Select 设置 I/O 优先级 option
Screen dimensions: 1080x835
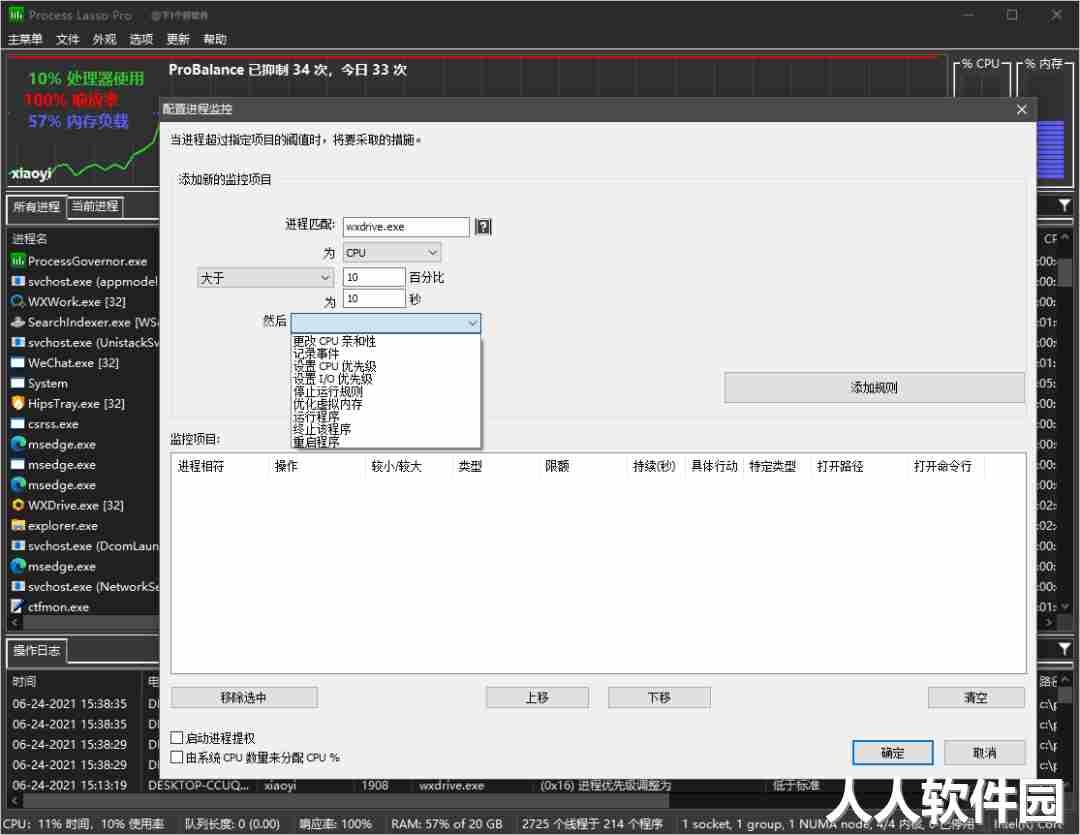pyautogui.click(x=333, y=379)
